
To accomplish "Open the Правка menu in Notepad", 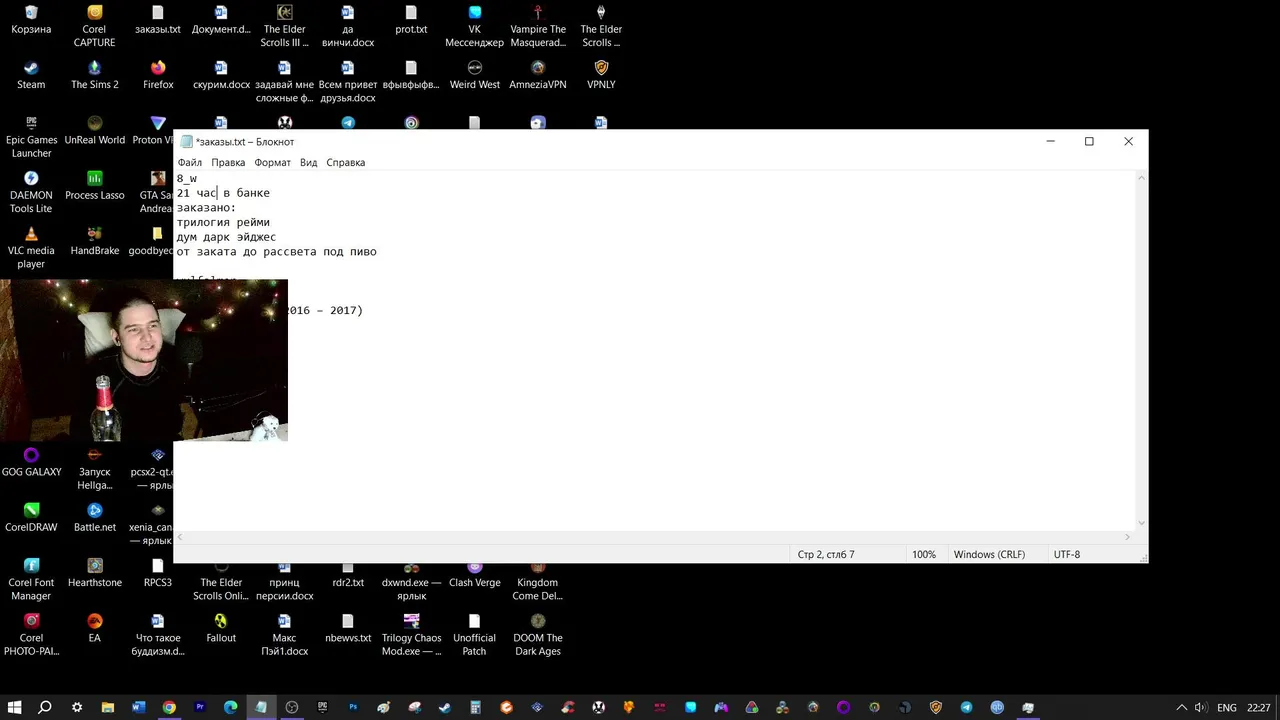I will coord(228,162).
